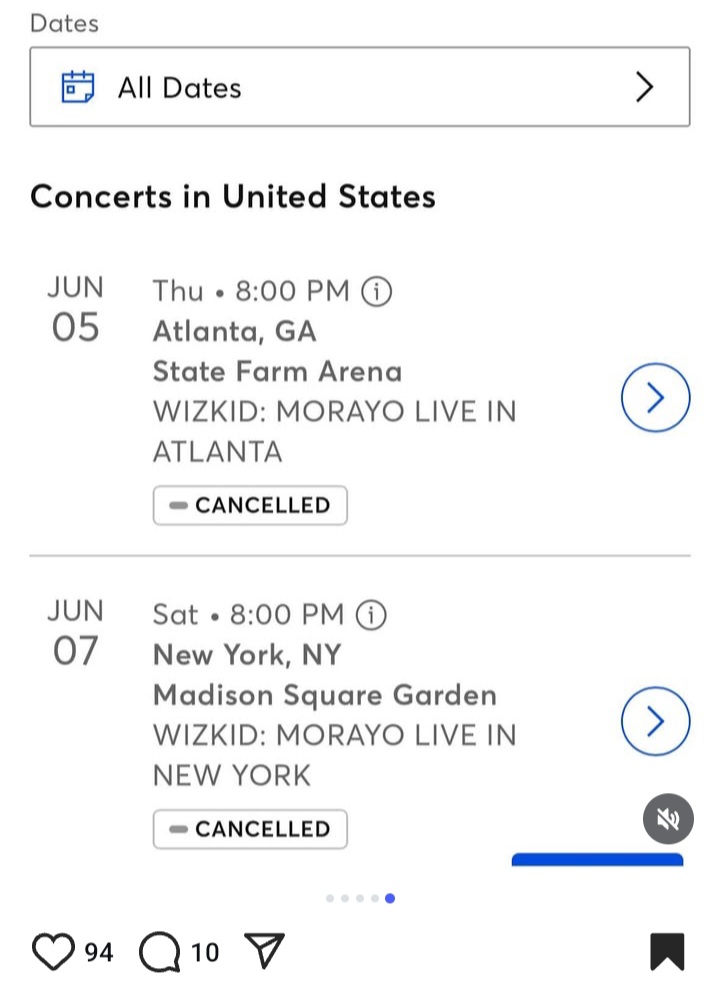The image size is (720, 994).
Task: Toggle the bookmark save icon
Action: point(667,952)
